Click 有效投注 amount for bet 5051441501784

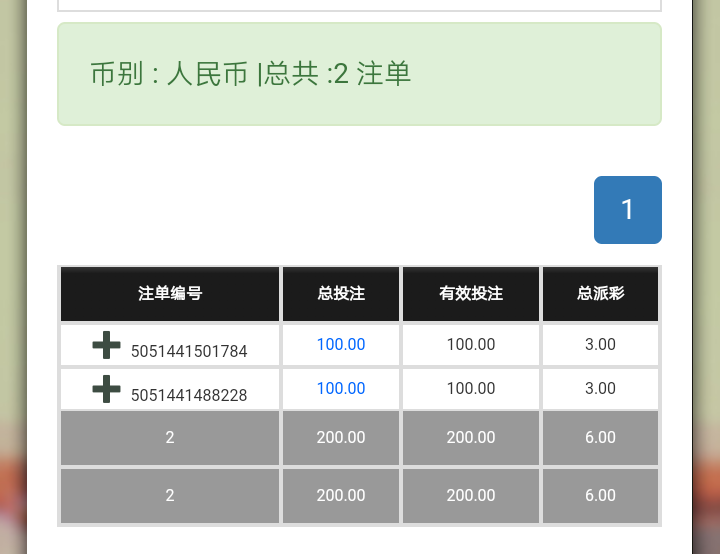click(471, 345)
